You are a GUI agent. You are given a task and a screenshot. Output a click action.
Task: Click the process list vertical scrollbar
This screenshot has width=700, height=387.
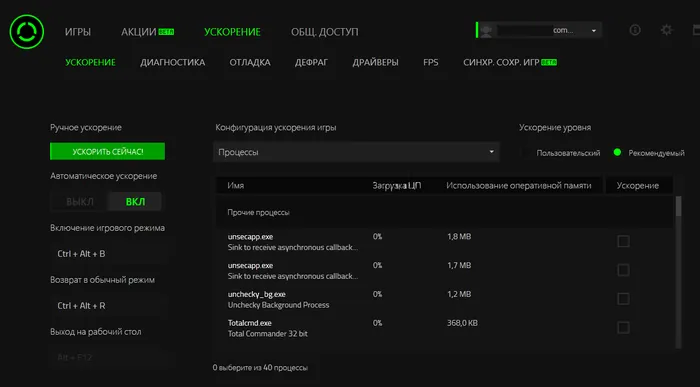click(679, 272)
